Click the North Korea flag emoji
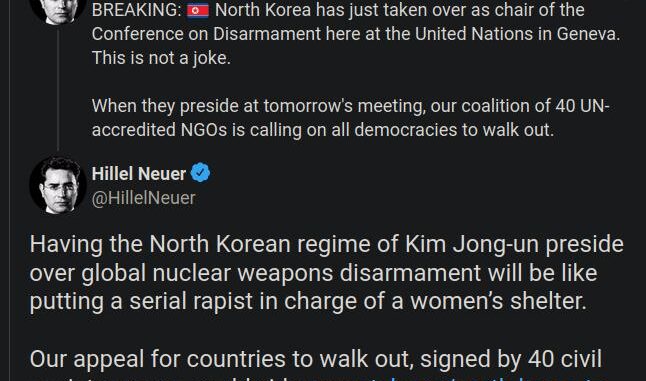 [198, 10]
